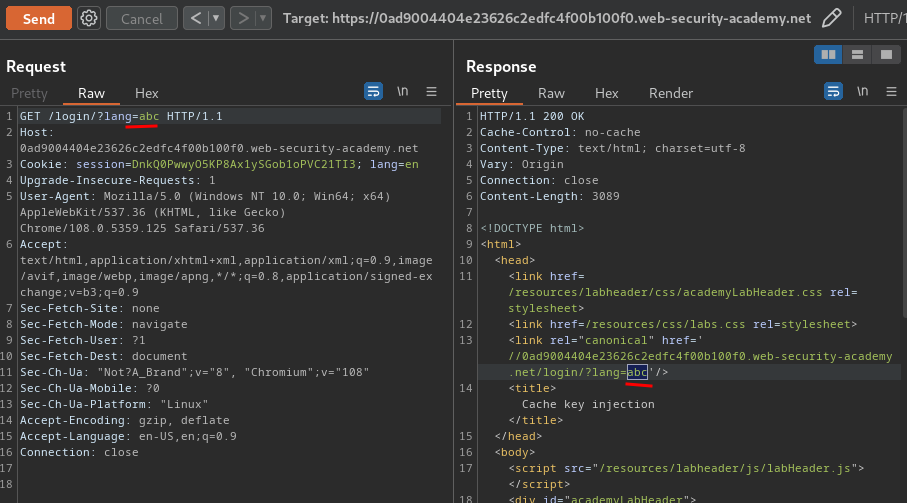Click the Vary: Origin response header
The width and height of the screenshot is (907, 503).
click(x=522, y=164)
